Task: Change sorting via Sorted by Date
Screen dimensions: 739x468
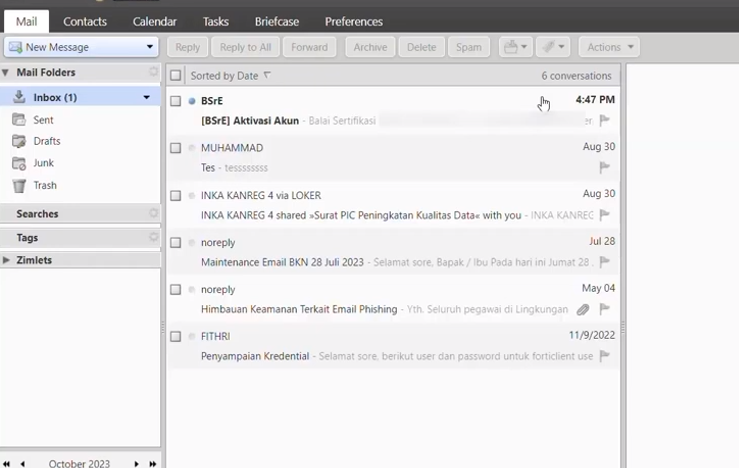Action: click(x=230, y=75)
